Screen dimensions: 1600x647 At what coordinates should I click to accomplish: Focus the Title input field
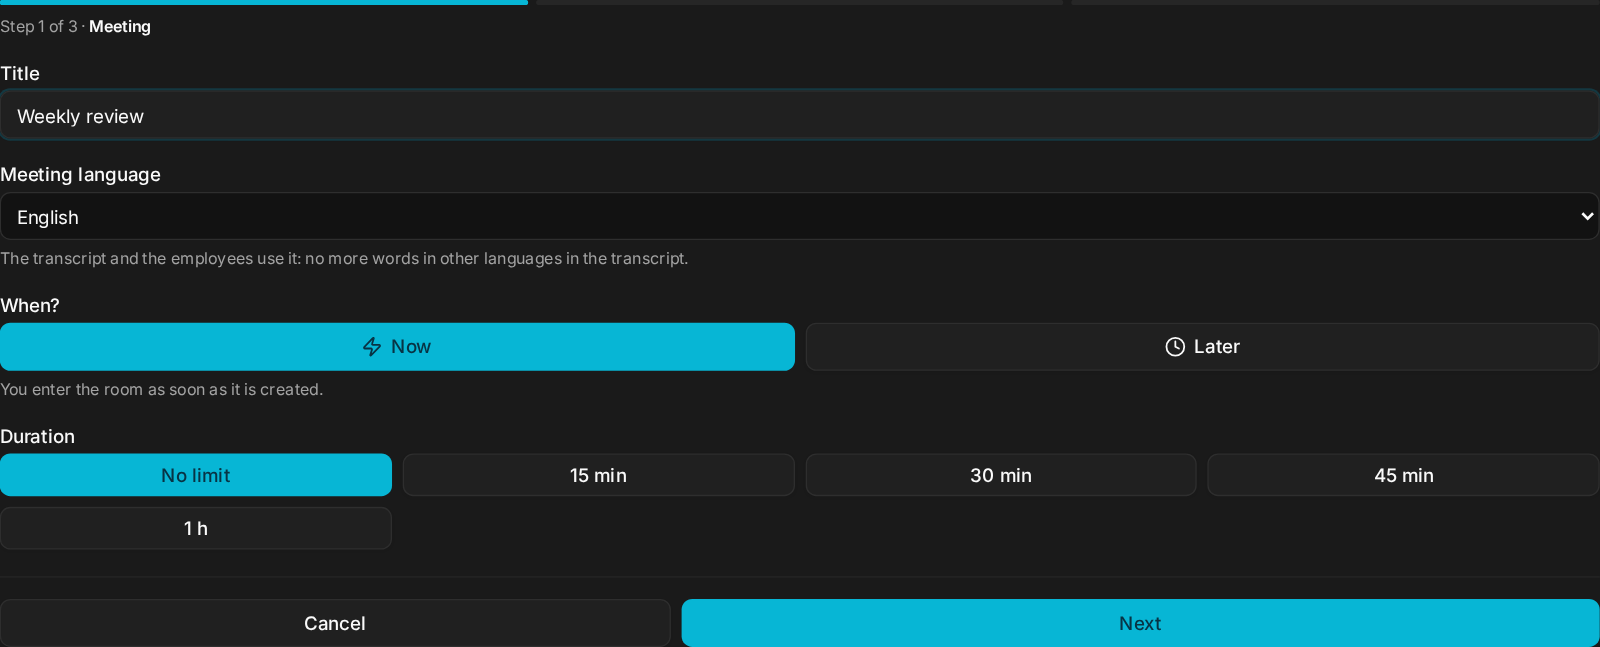799,116
